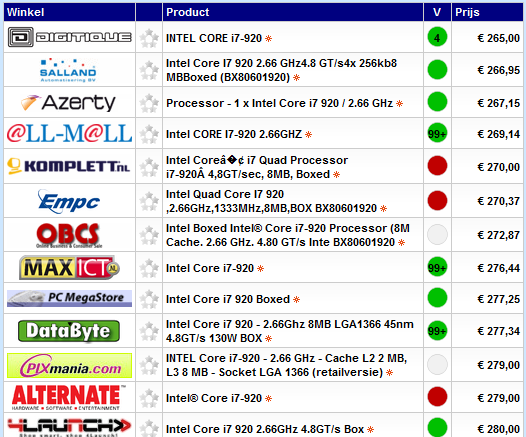Click the € 269,14 price for @LL-M@LL
Screen dimensions: 526x437
click(x=498, y=134)
